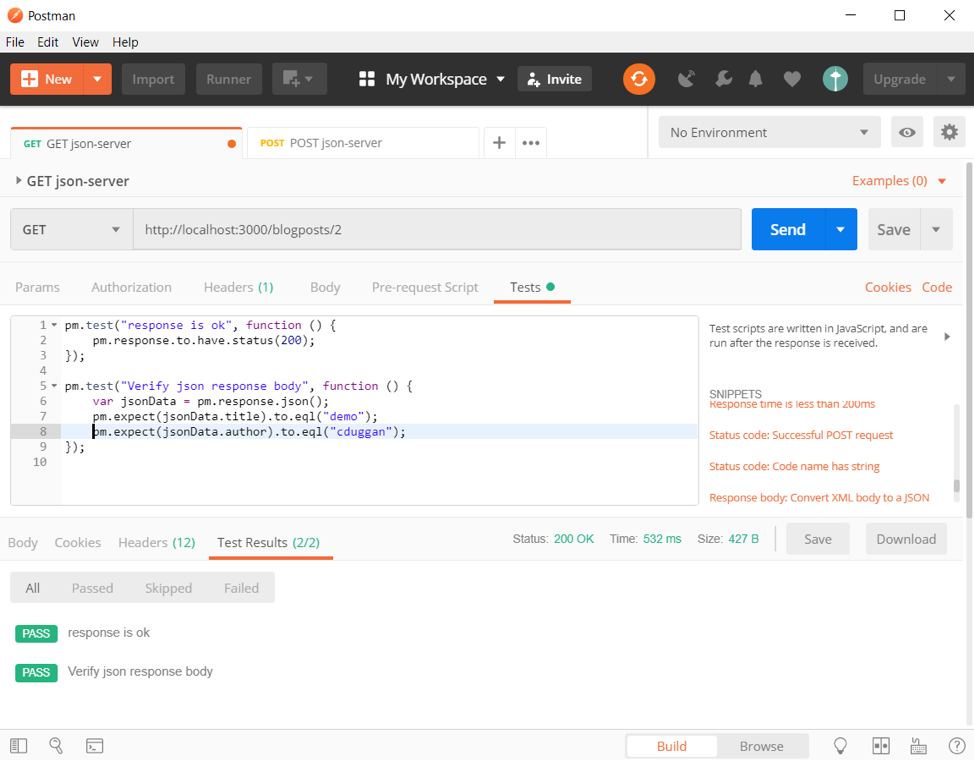Screen dimensions: 974x760
Task: Insert snippet Status code: Successful POST request
Action: click(x=801, y=435)
